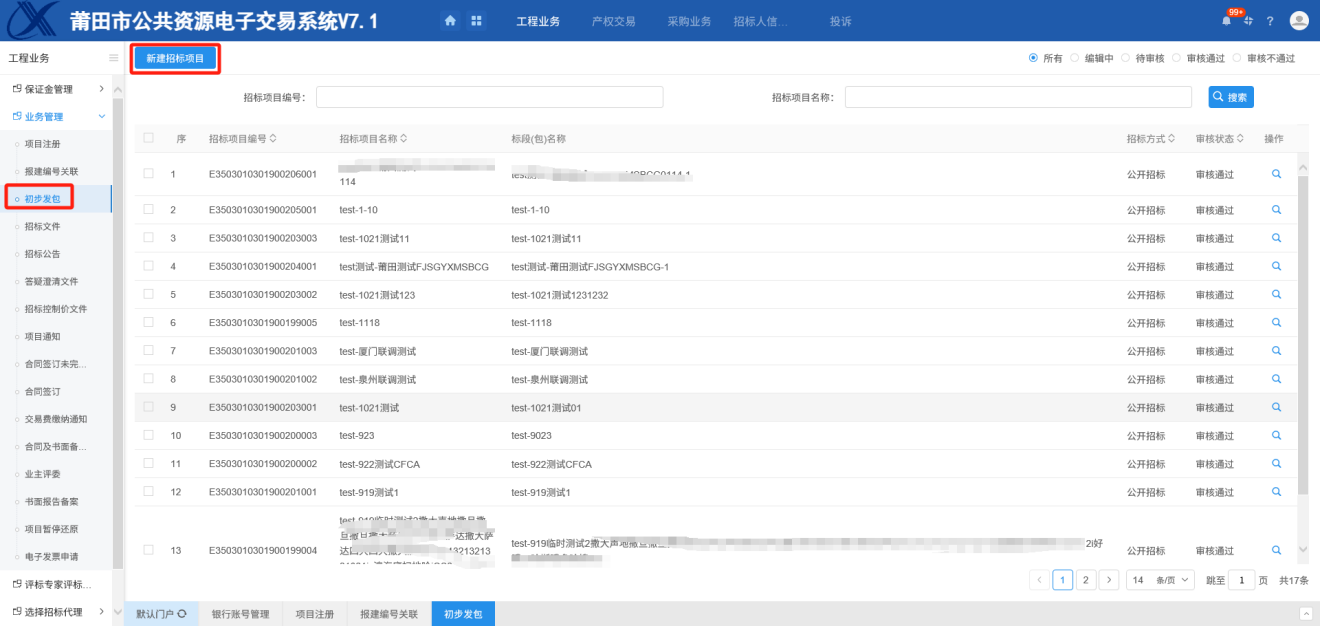Open the user avatar profile icon
The height and width of the screenshot is (626, 1320).
(x=1299, y=21)
